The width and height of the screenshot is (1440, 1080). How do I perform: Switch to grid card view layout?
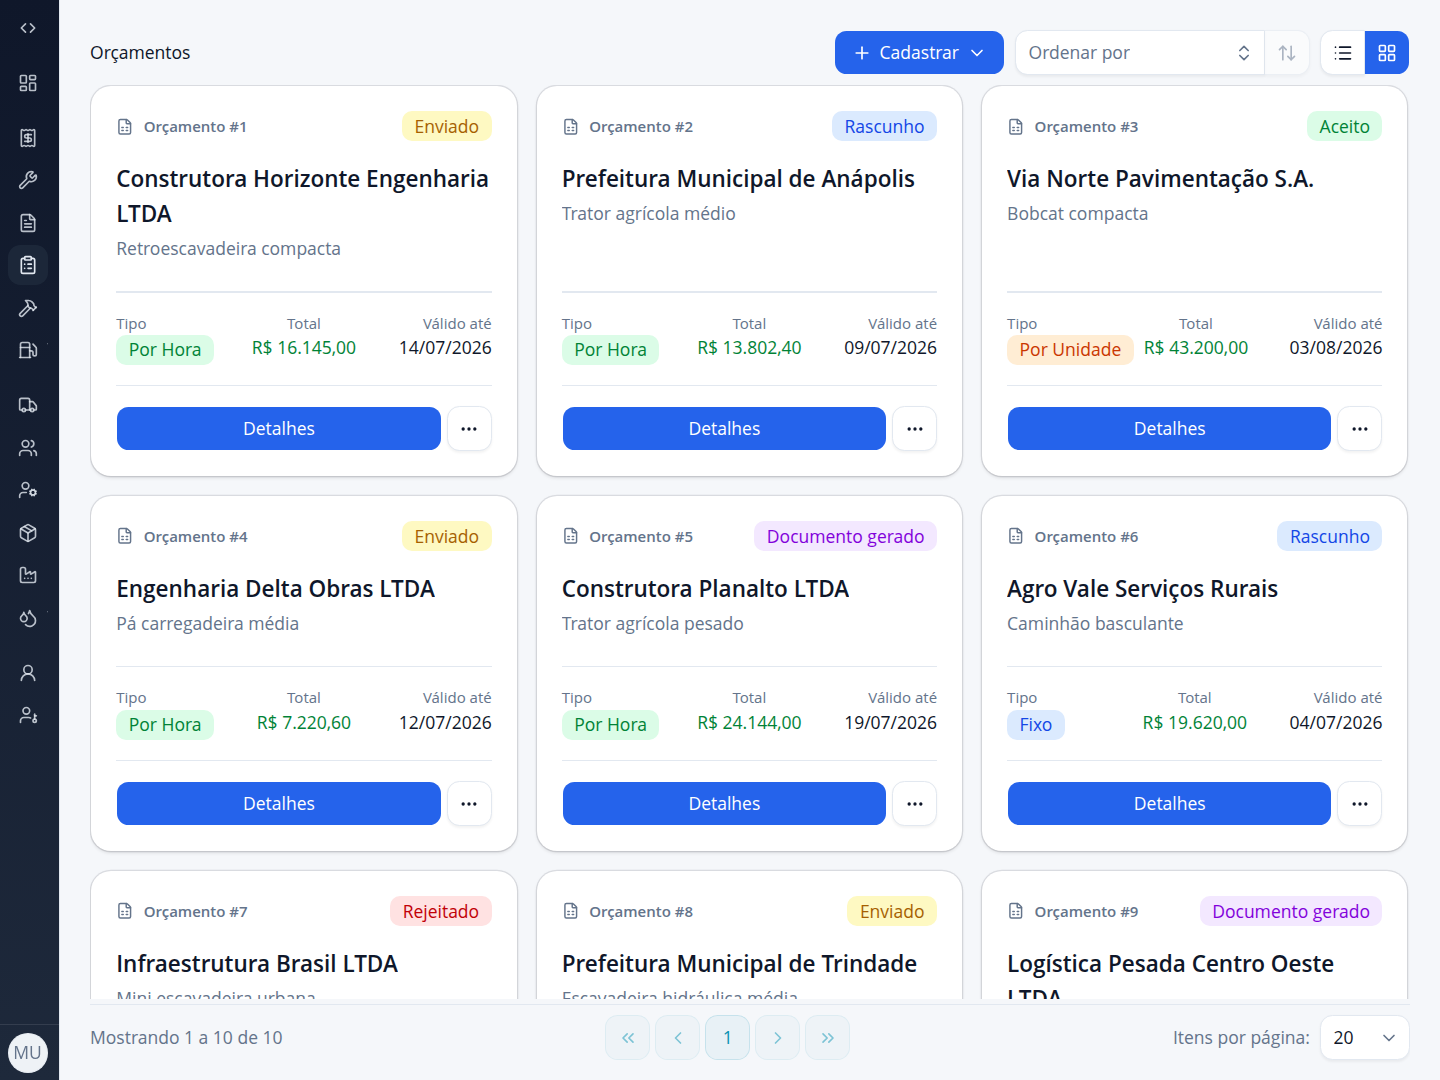pyautogui.click(x=1387, y=53)
